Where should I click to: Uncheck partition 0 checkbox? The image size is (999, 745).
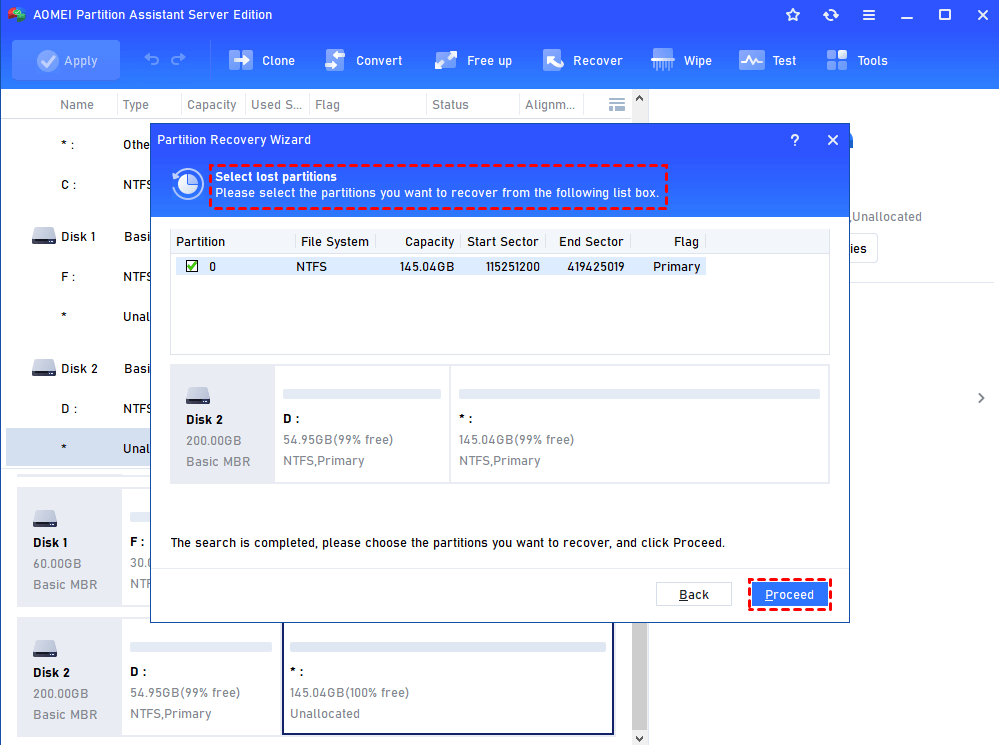tap(192, 266)
